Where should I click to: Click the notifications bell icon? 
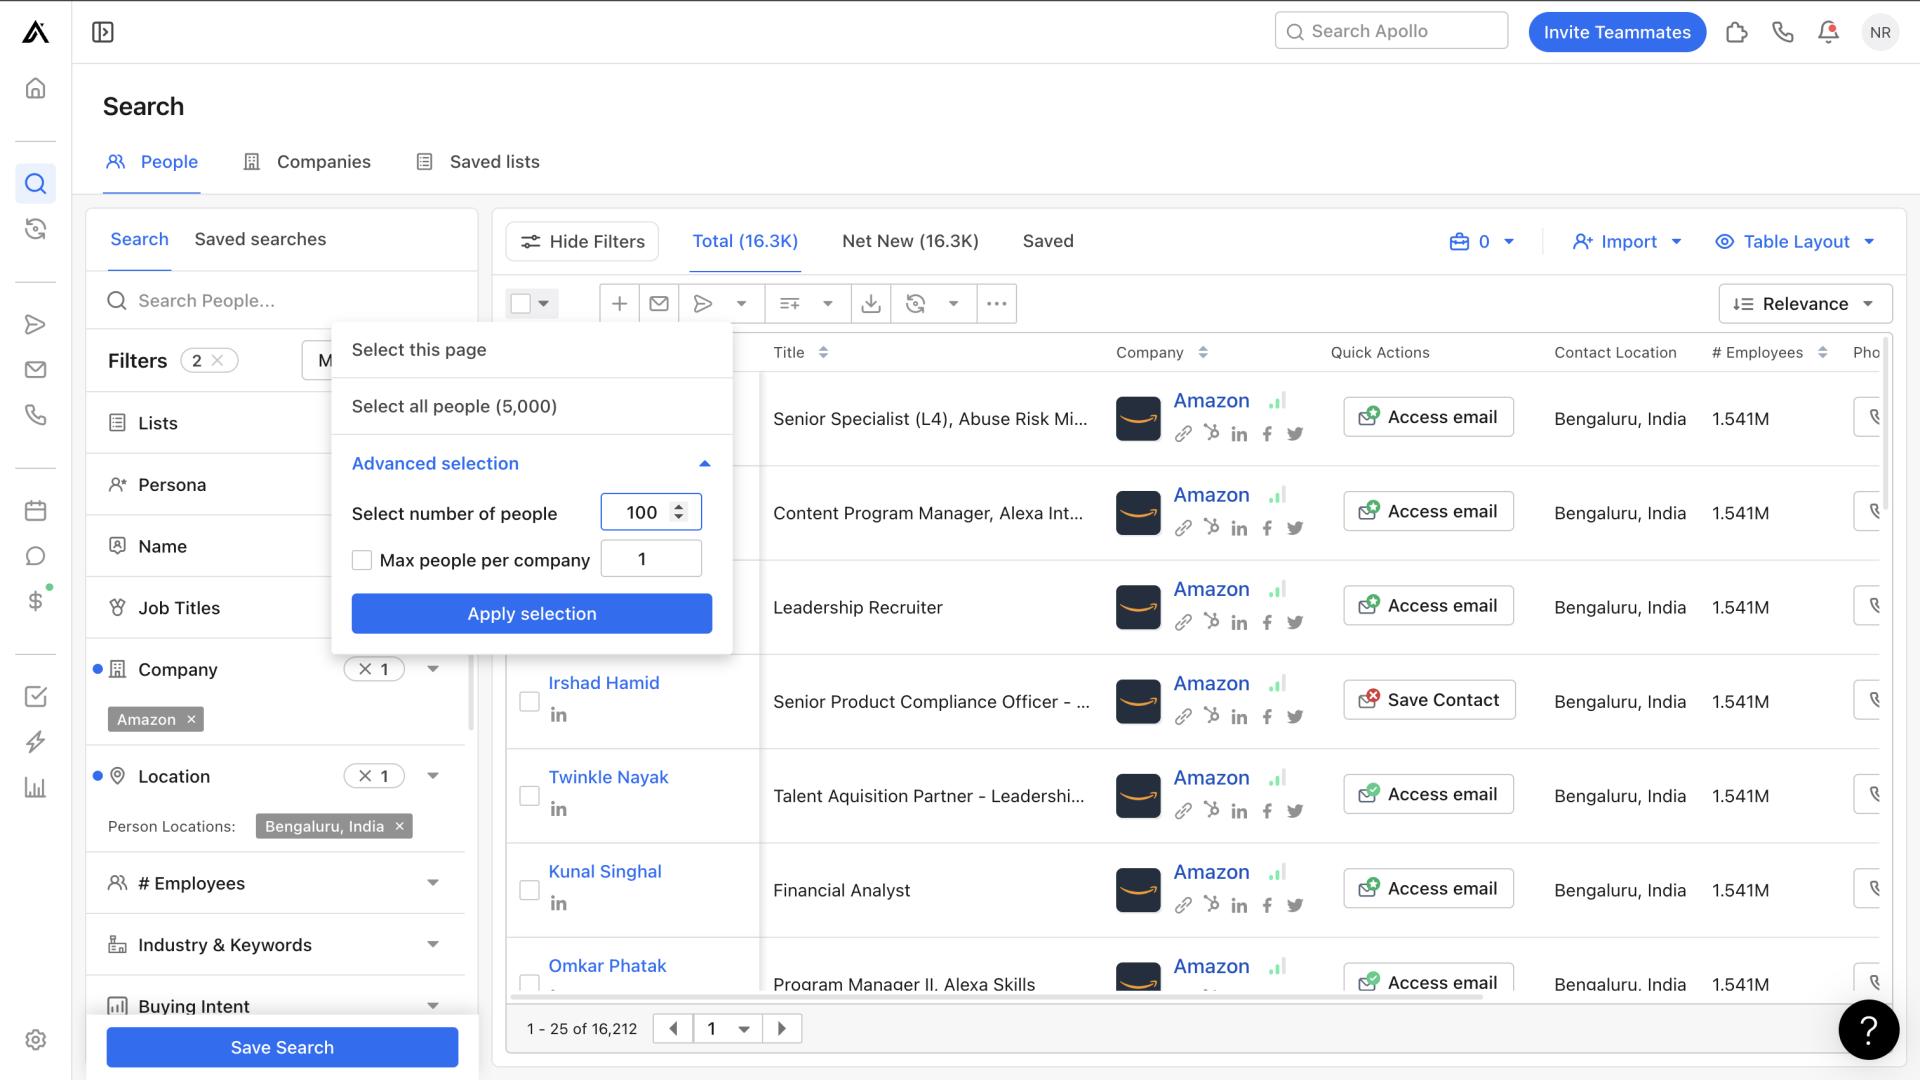(x=1828, y=32)
